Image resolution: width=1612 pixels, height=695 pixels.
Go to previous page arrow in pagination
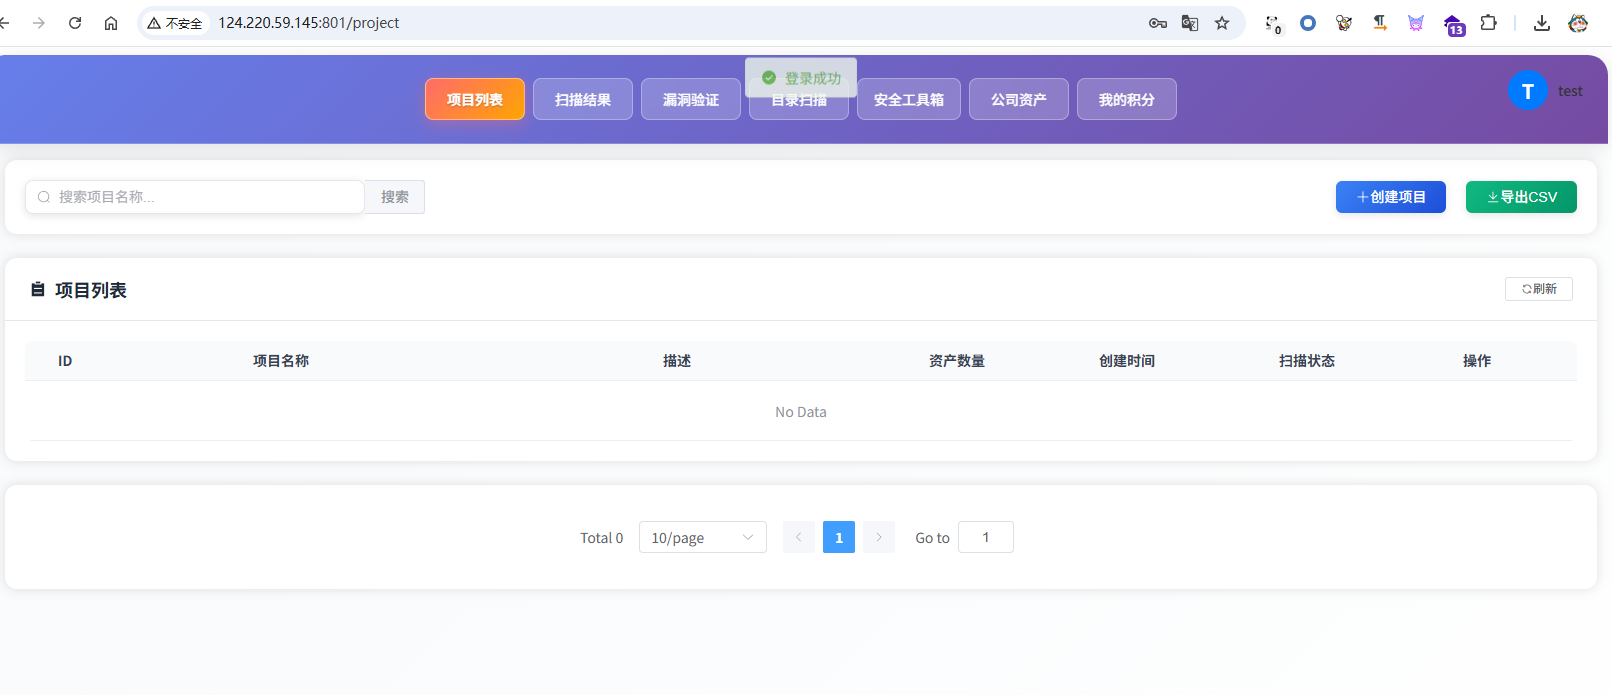(x=799, y=537)
